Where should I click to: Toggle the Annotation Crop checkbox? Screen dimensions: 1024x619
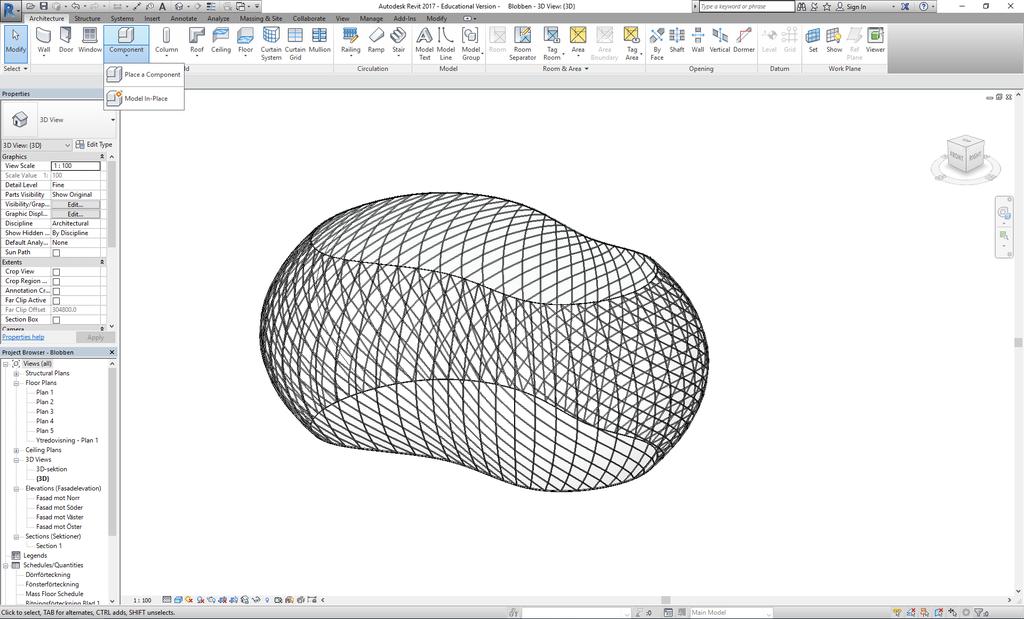pyautogui.click(x=56, y=291)
